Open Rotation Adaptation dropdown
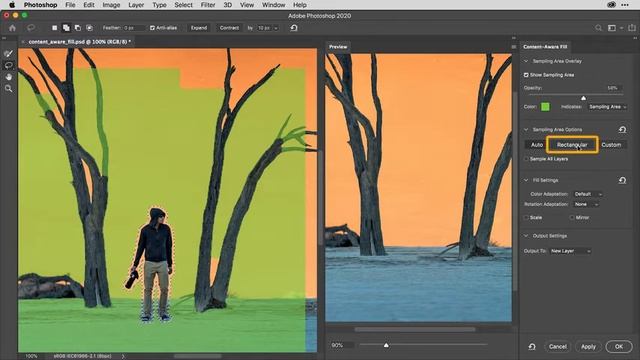The width and height of the screenshot is (640, 360). pyautogui.click(x=586, y=204)
